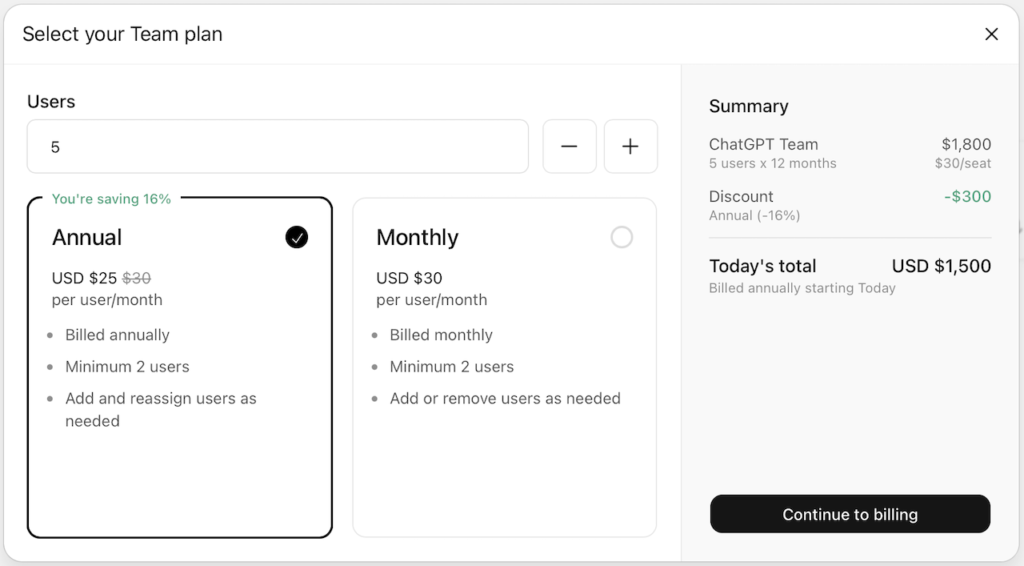Click the Annual plan heading
The width and height of the screenshot is (1024, 566).
coord(87,237)
